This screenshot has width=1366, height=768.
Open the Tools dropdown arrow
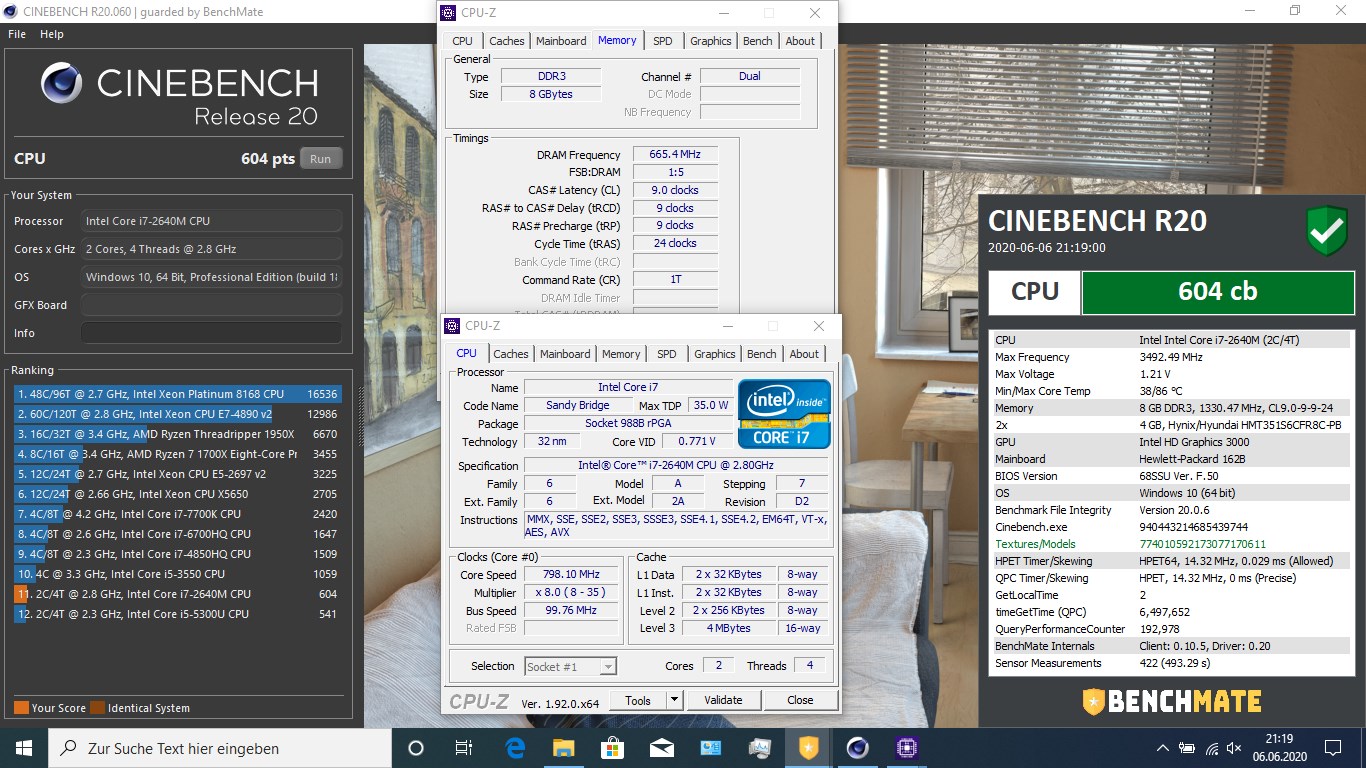coord(674,700)
